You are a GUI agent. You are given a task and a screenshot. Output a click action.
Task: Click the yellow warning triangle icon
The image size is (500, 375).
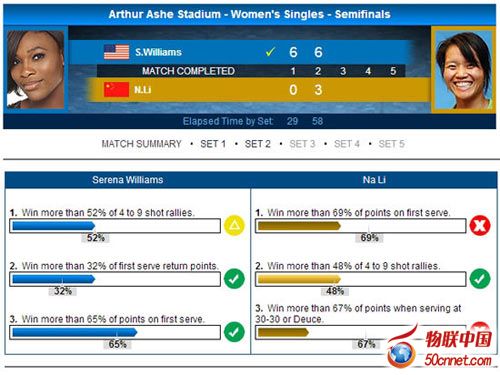coord(234,226)
